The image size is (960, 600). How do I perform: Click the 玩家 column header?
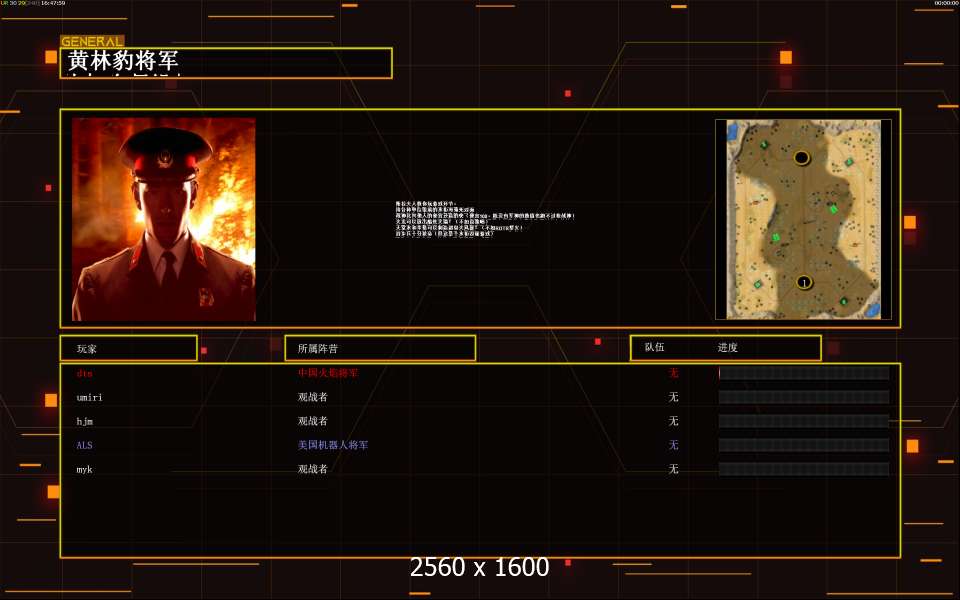click(x=86, y=349)
